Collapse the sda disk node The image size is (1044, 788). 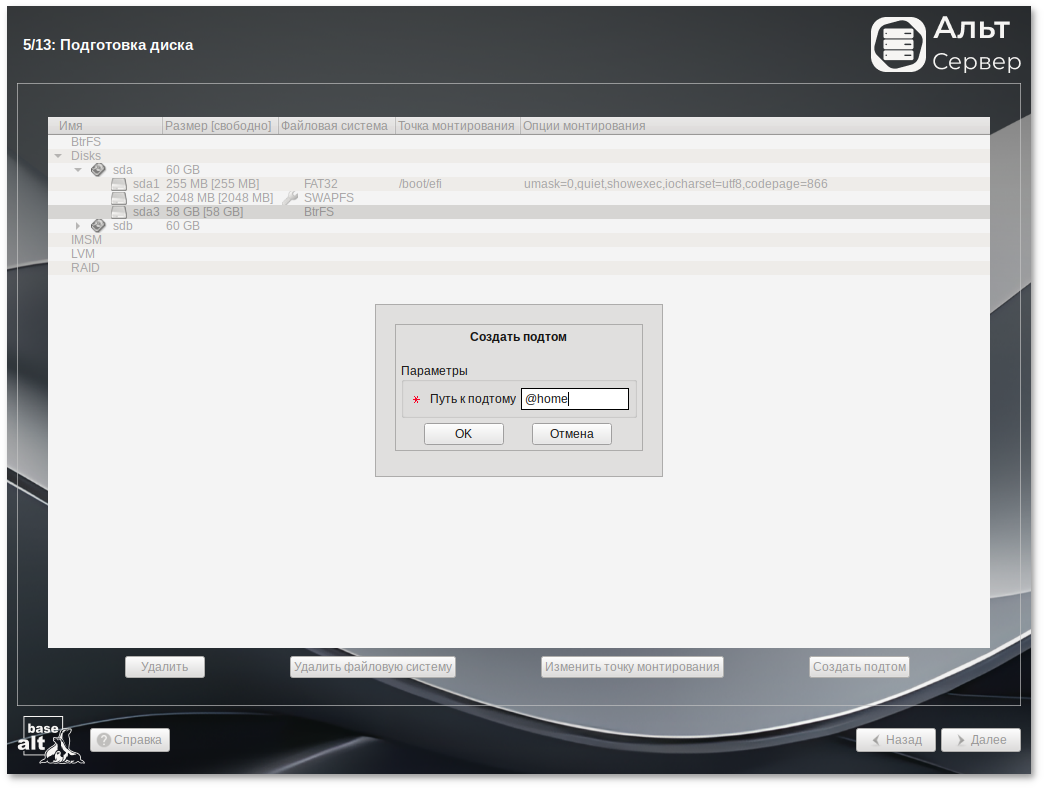pyautogui.click(x=78, y=170)
